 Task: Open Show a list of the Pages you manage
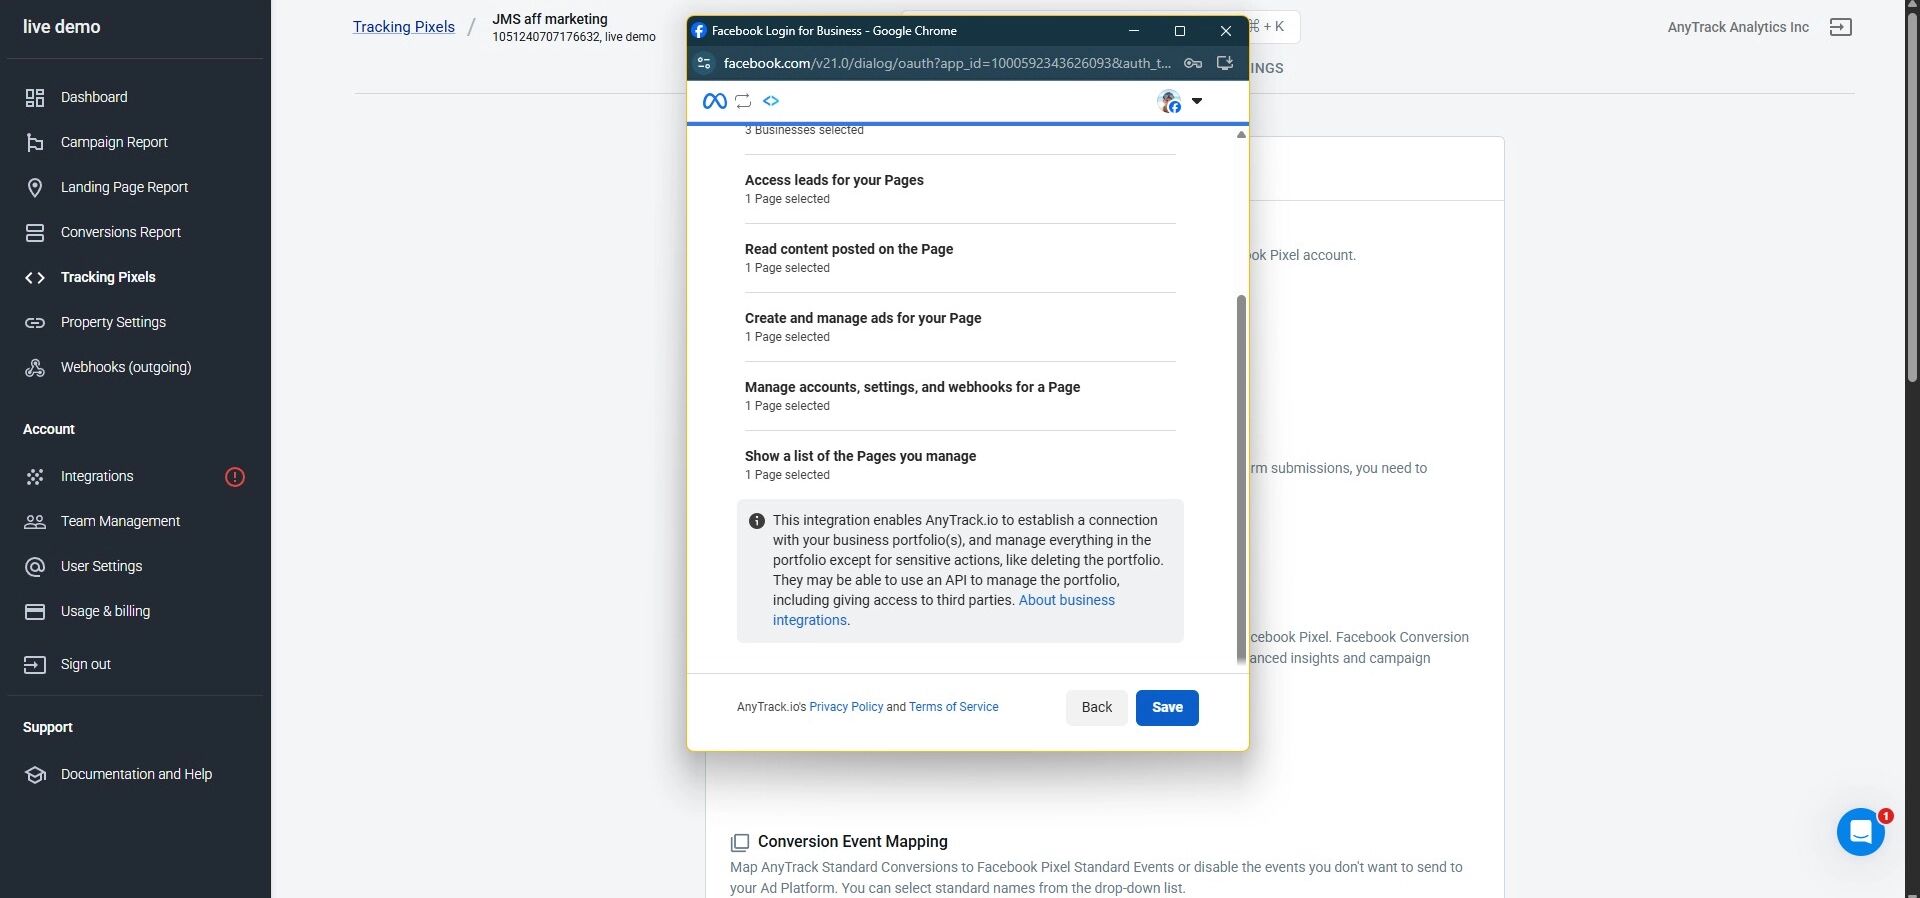click(x=960, y=465)
